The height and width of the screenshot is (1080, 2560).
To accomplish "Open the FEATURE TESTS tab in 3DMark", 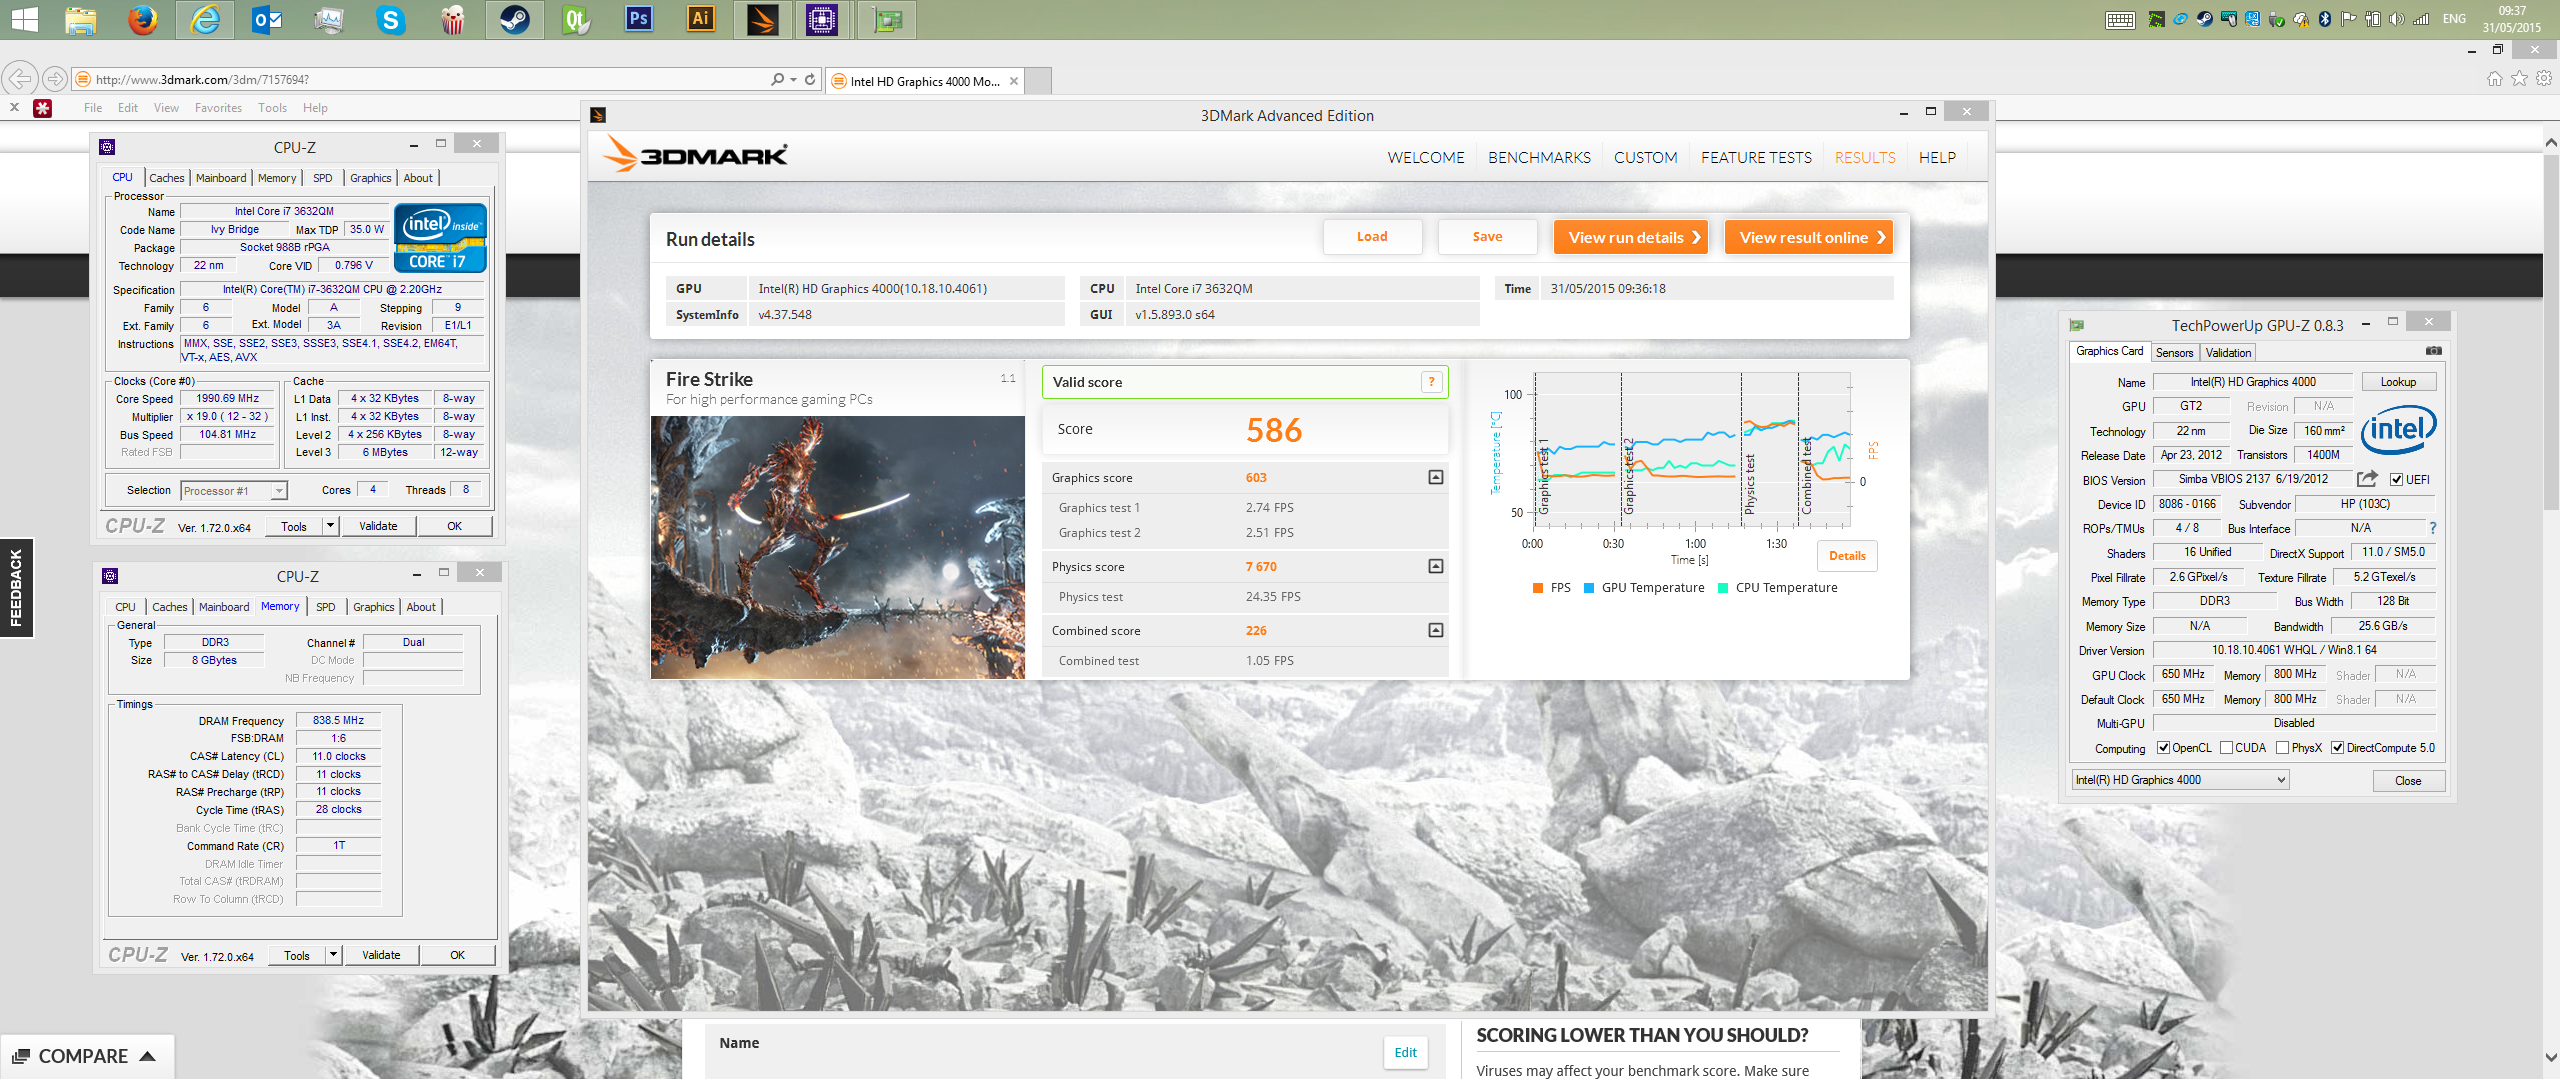I will point(1756,157).
